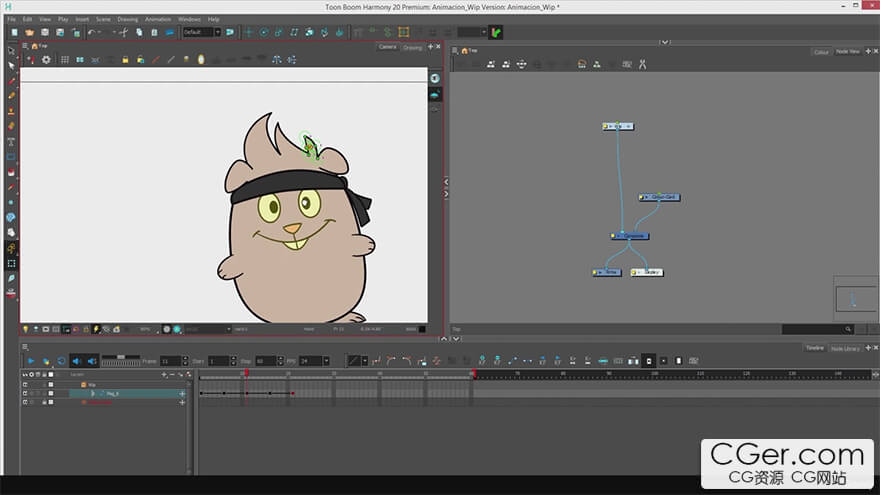Toggle the Sound Scrubbing button

(92, 361)
